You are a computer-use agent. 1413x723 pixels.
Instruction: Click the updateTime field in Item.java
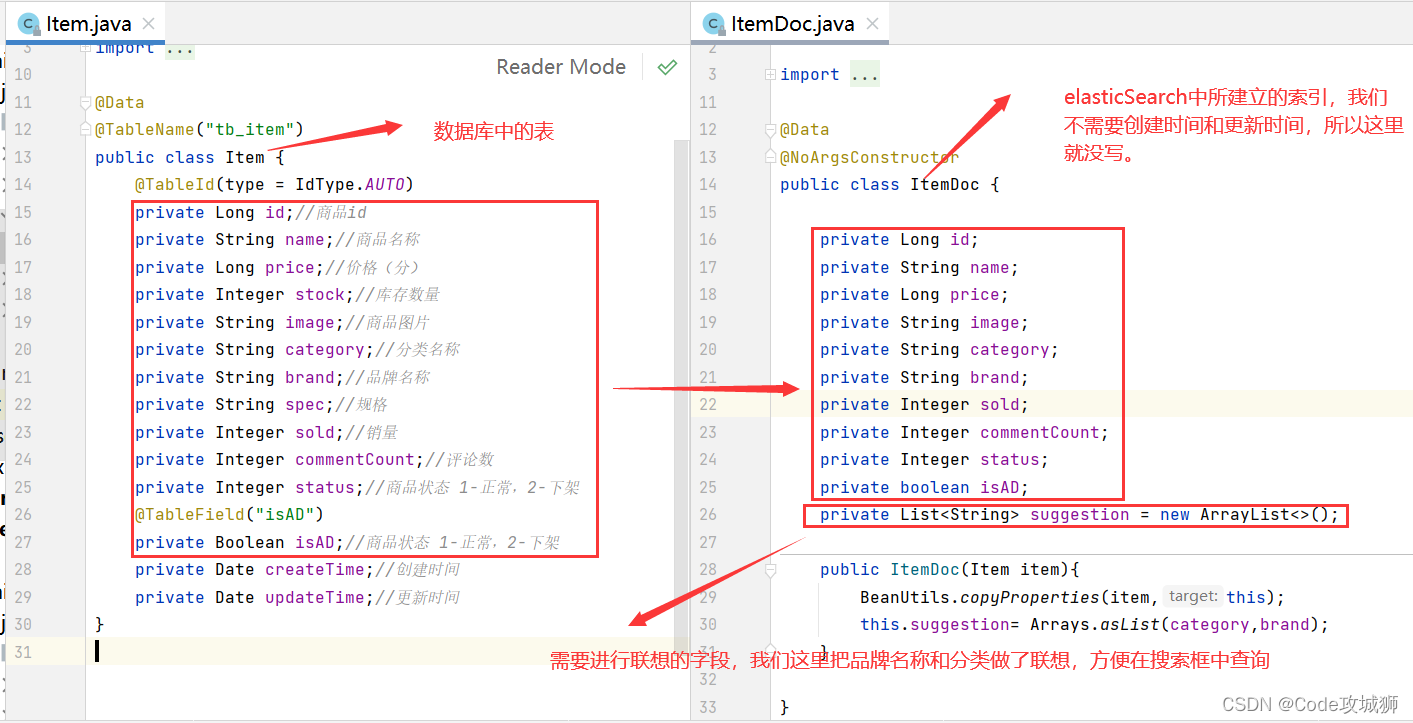(315, 597)
